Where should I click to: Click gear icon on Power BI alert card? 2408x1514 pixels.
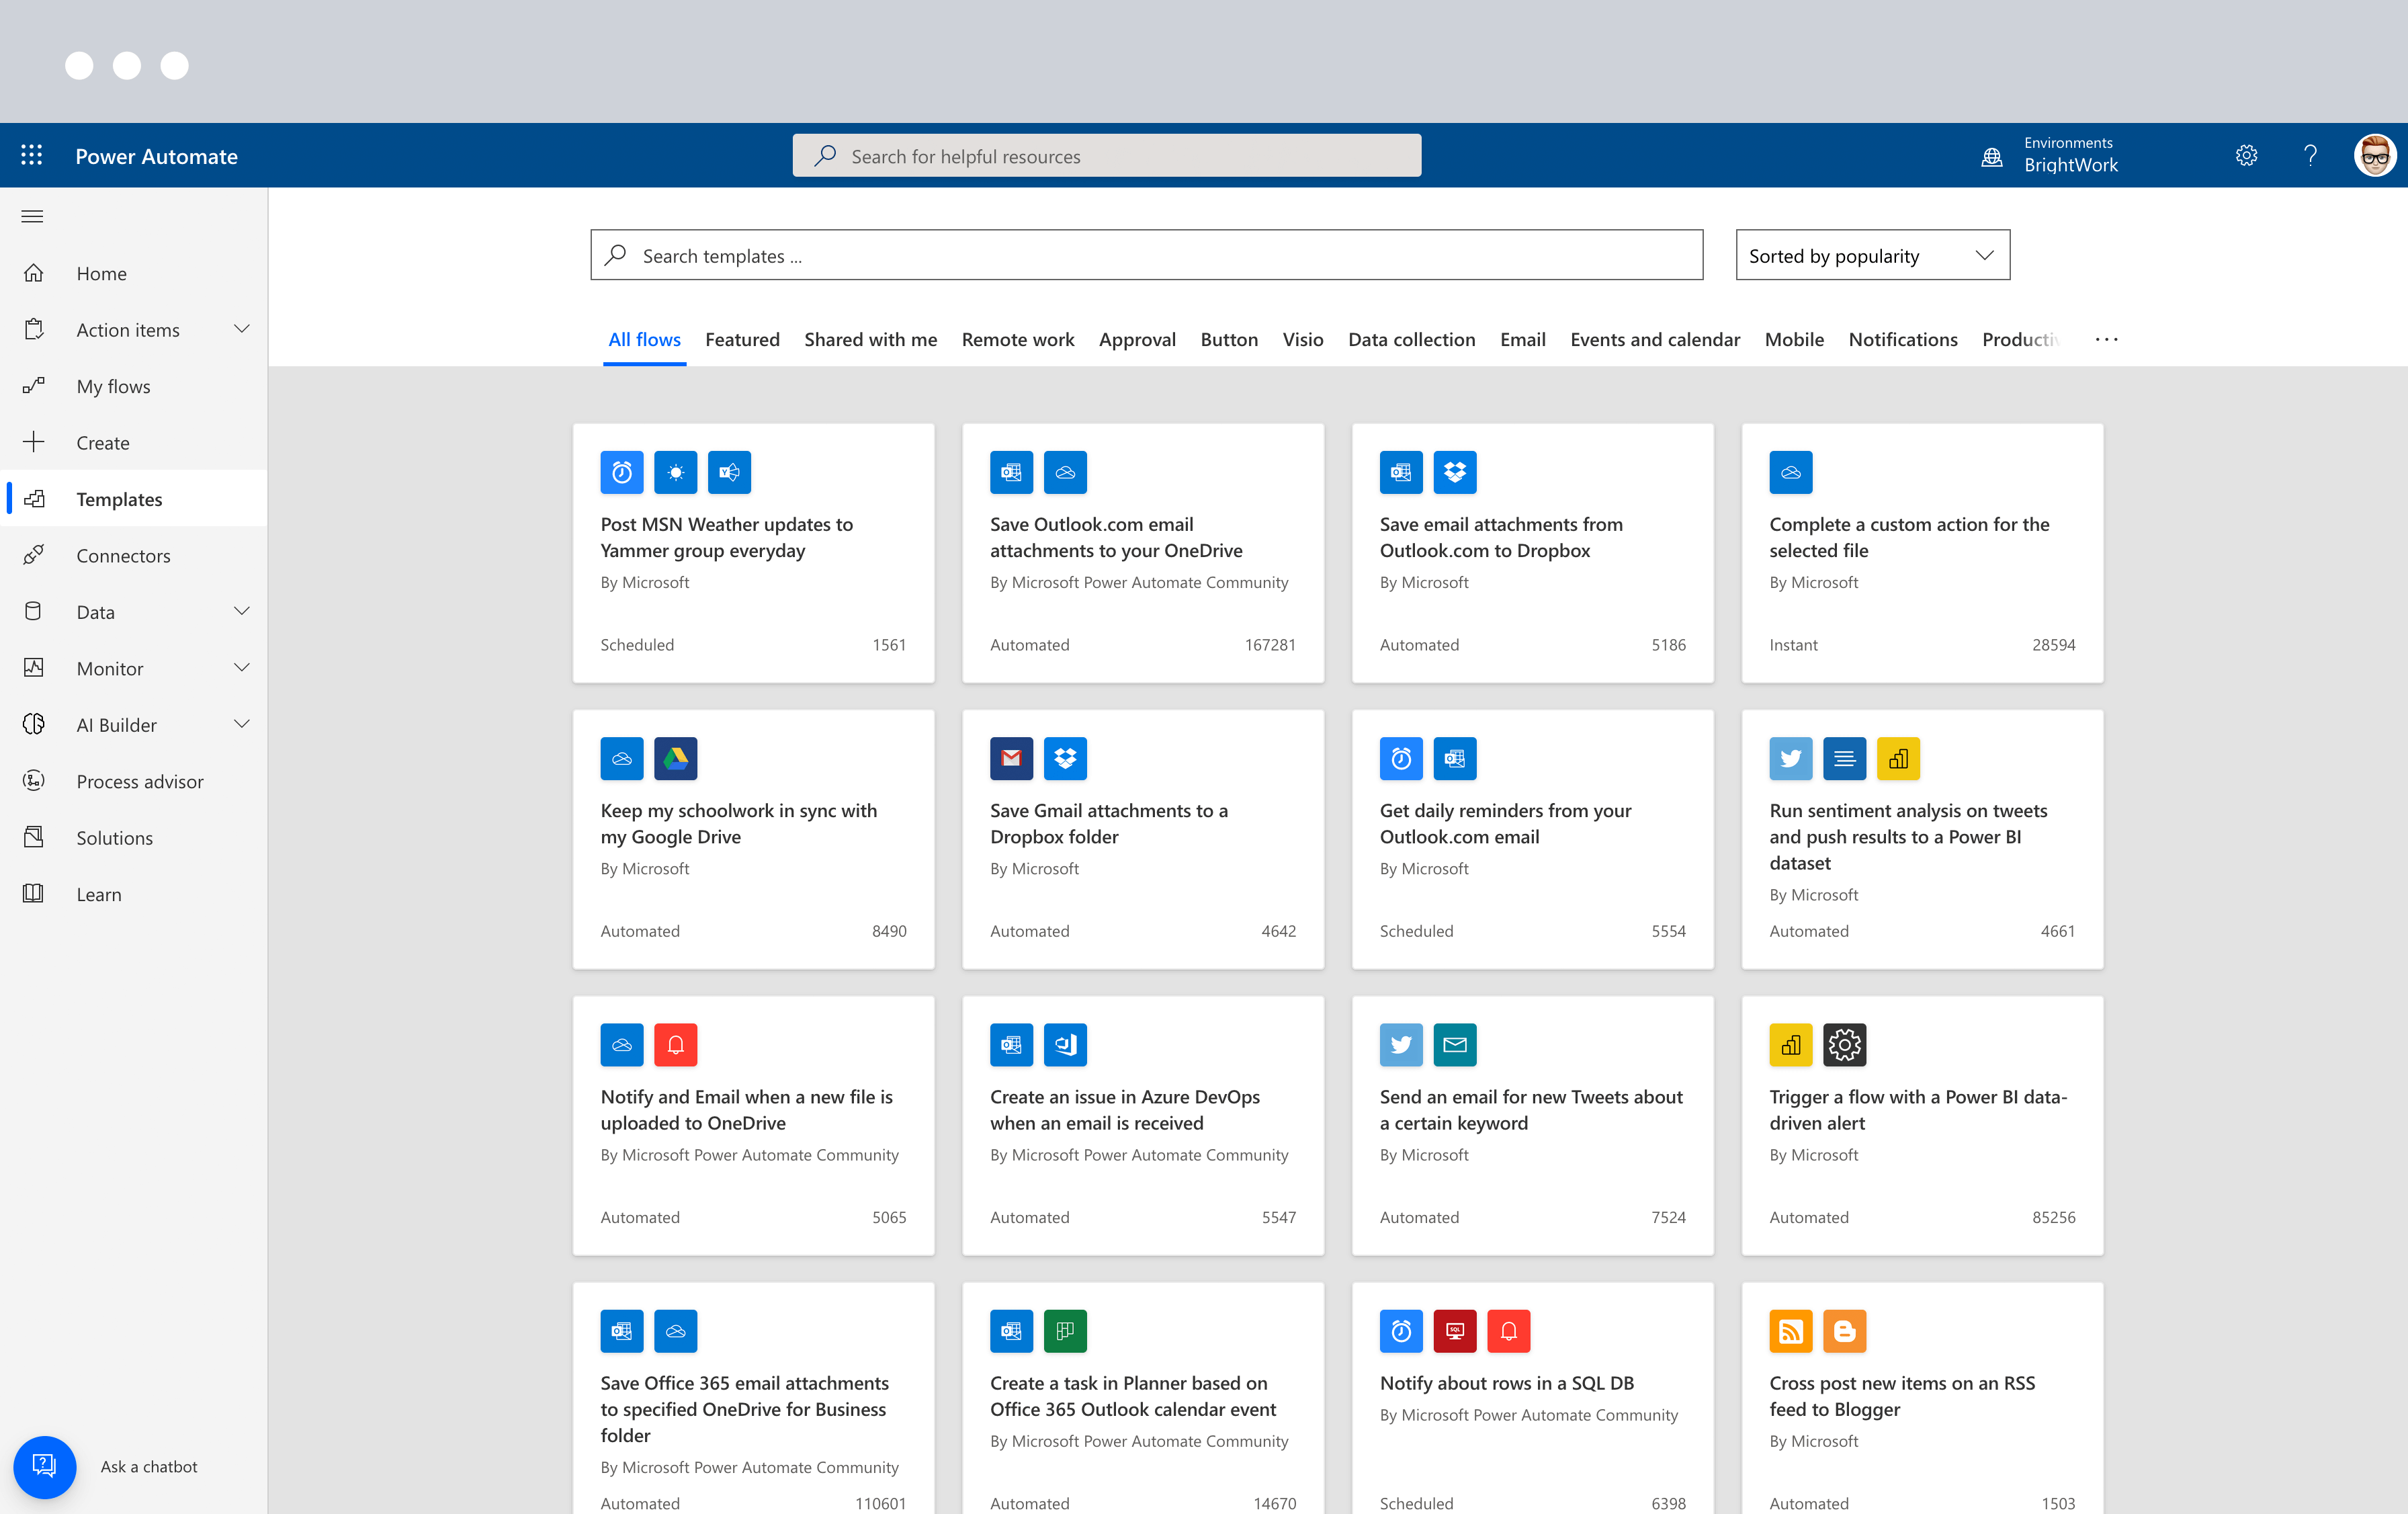pyautogui.click(x=1844, y=1045)
